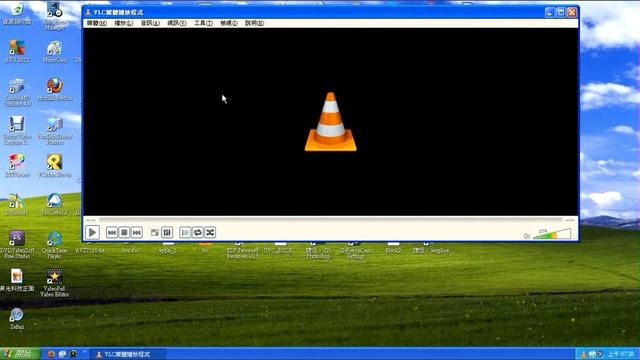
Task: Click the VLC cone logo in video area
Action: tap(331, 122)
